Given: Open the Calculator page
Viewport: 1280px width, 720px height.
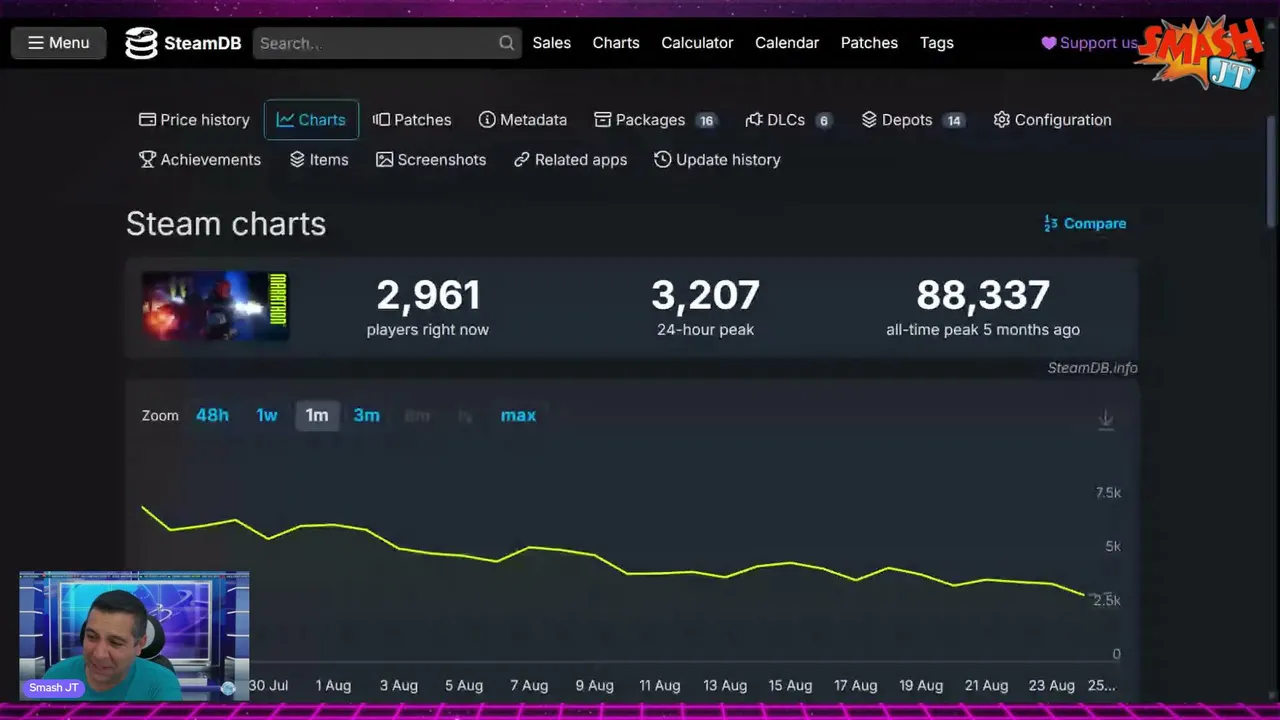Looking at the screenshot, I should (697, 43).
